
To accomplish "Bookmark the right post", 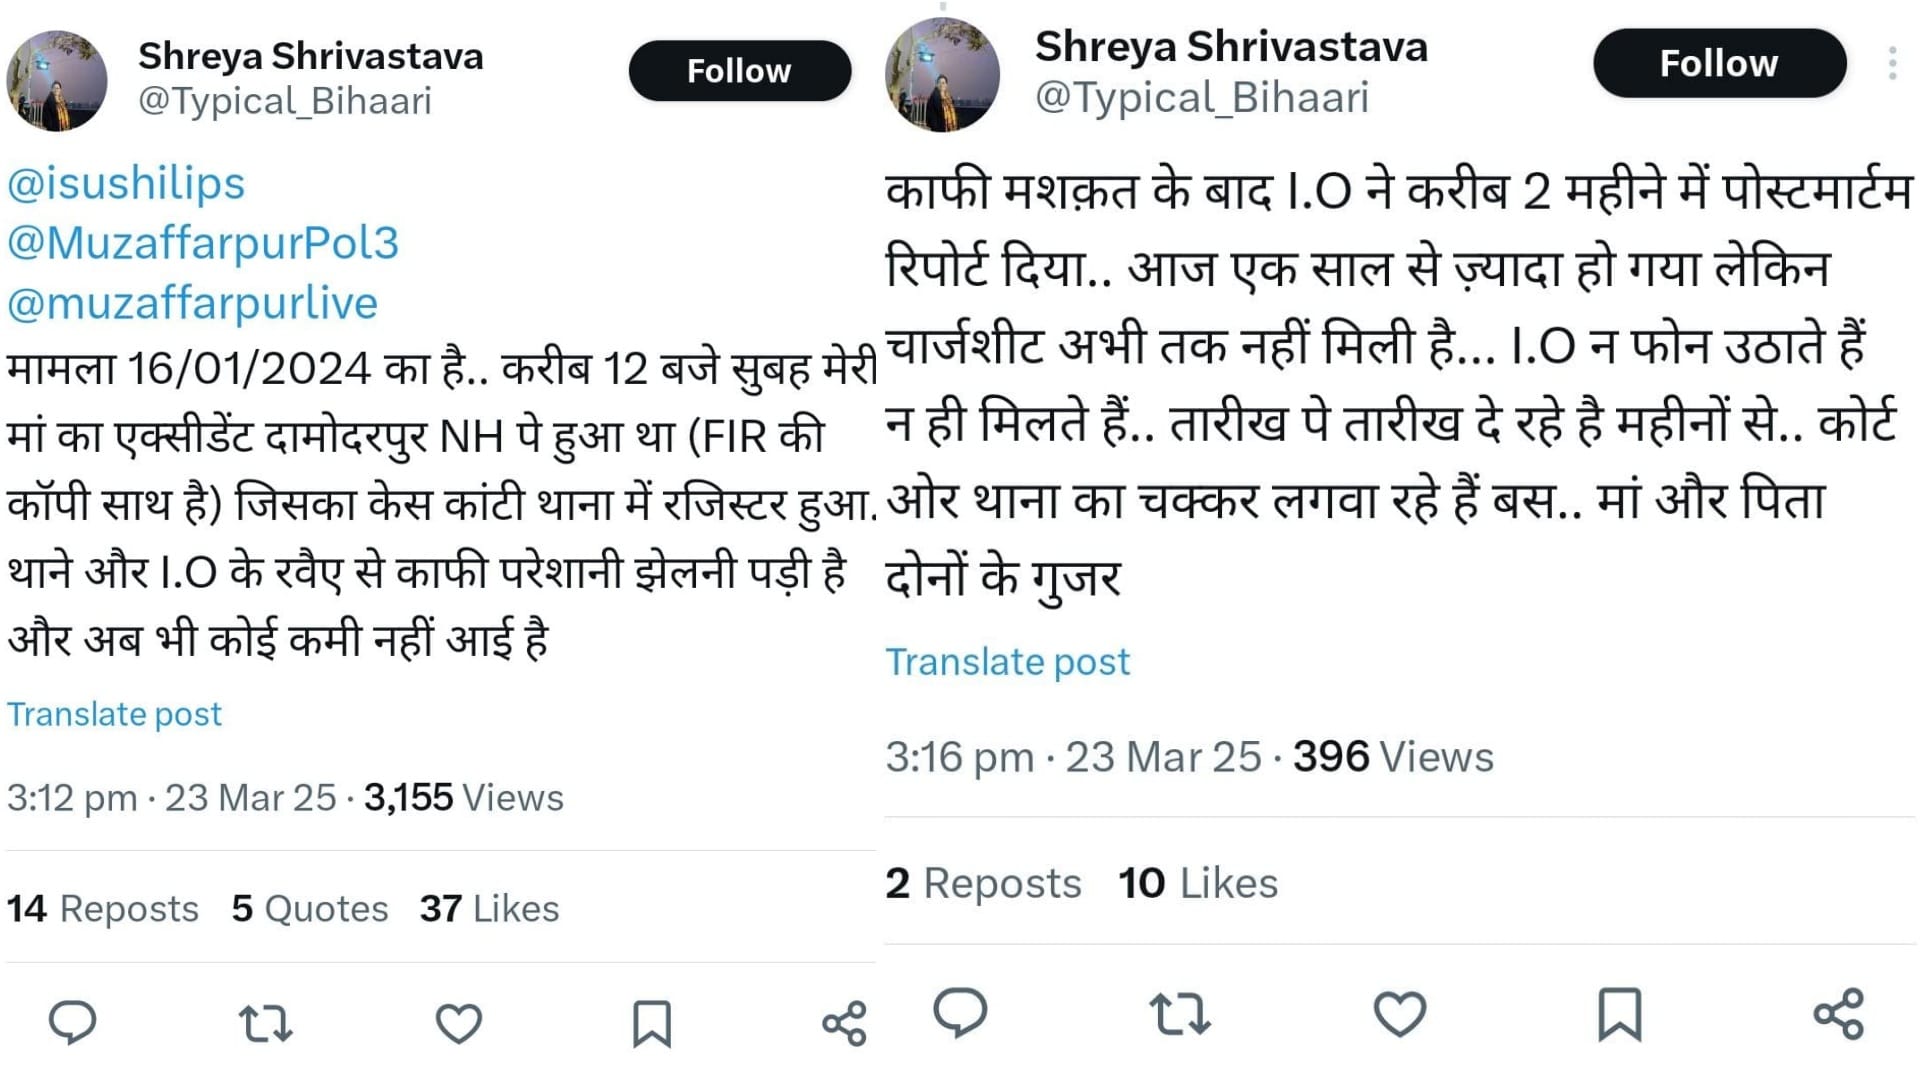I will pyautogui.click(x=1620, y=1014).
